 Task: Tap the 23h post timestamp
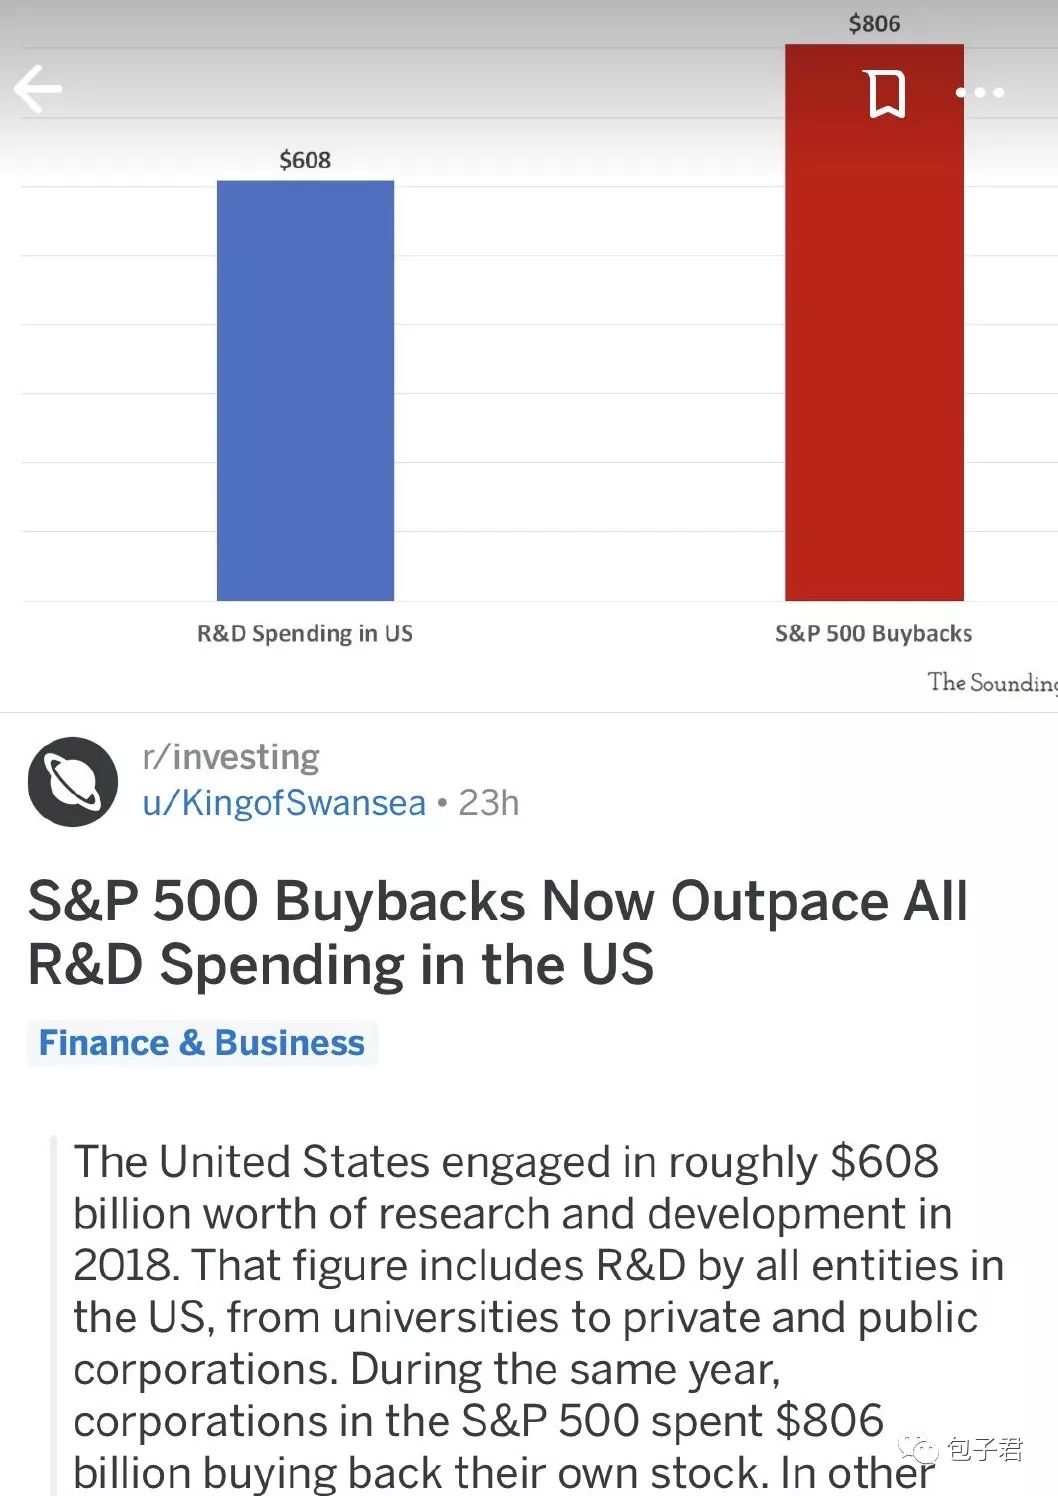pyautogui.click(x=489, y=802)
